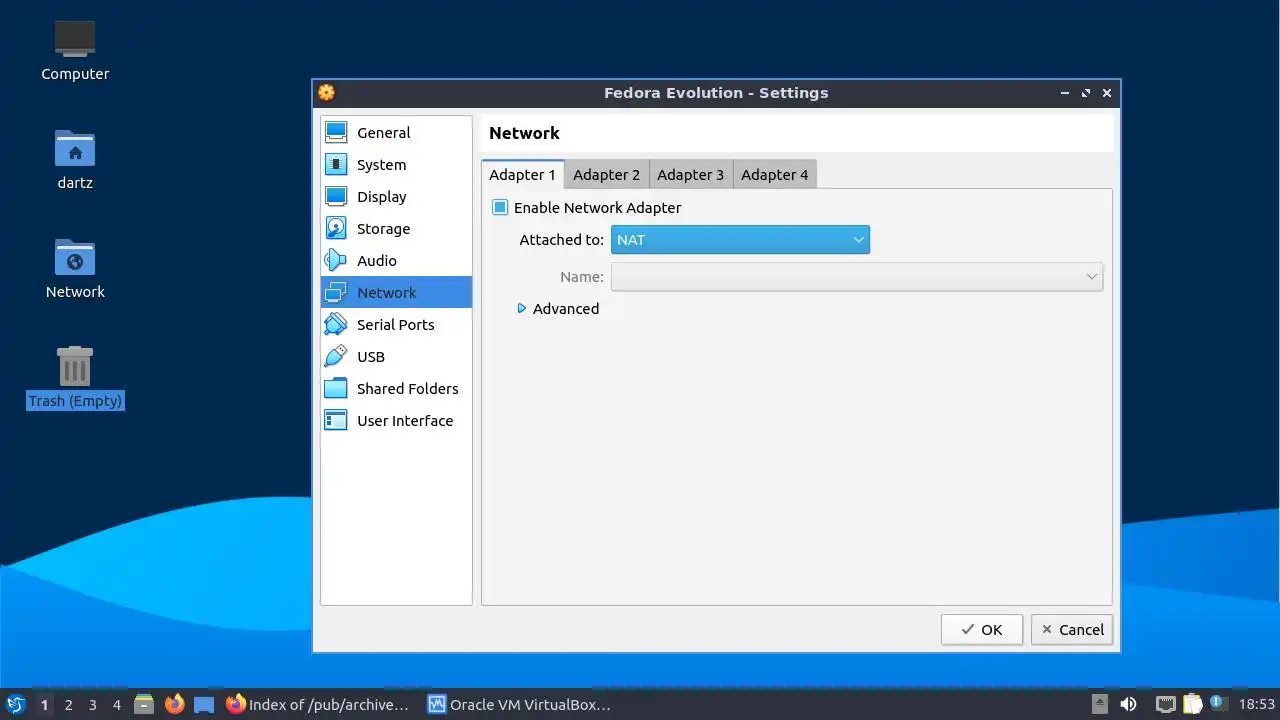Viewport: 1280px width, 720px height.
Task: Select the User Interface settings section
Action: click(x=396, y=421)
